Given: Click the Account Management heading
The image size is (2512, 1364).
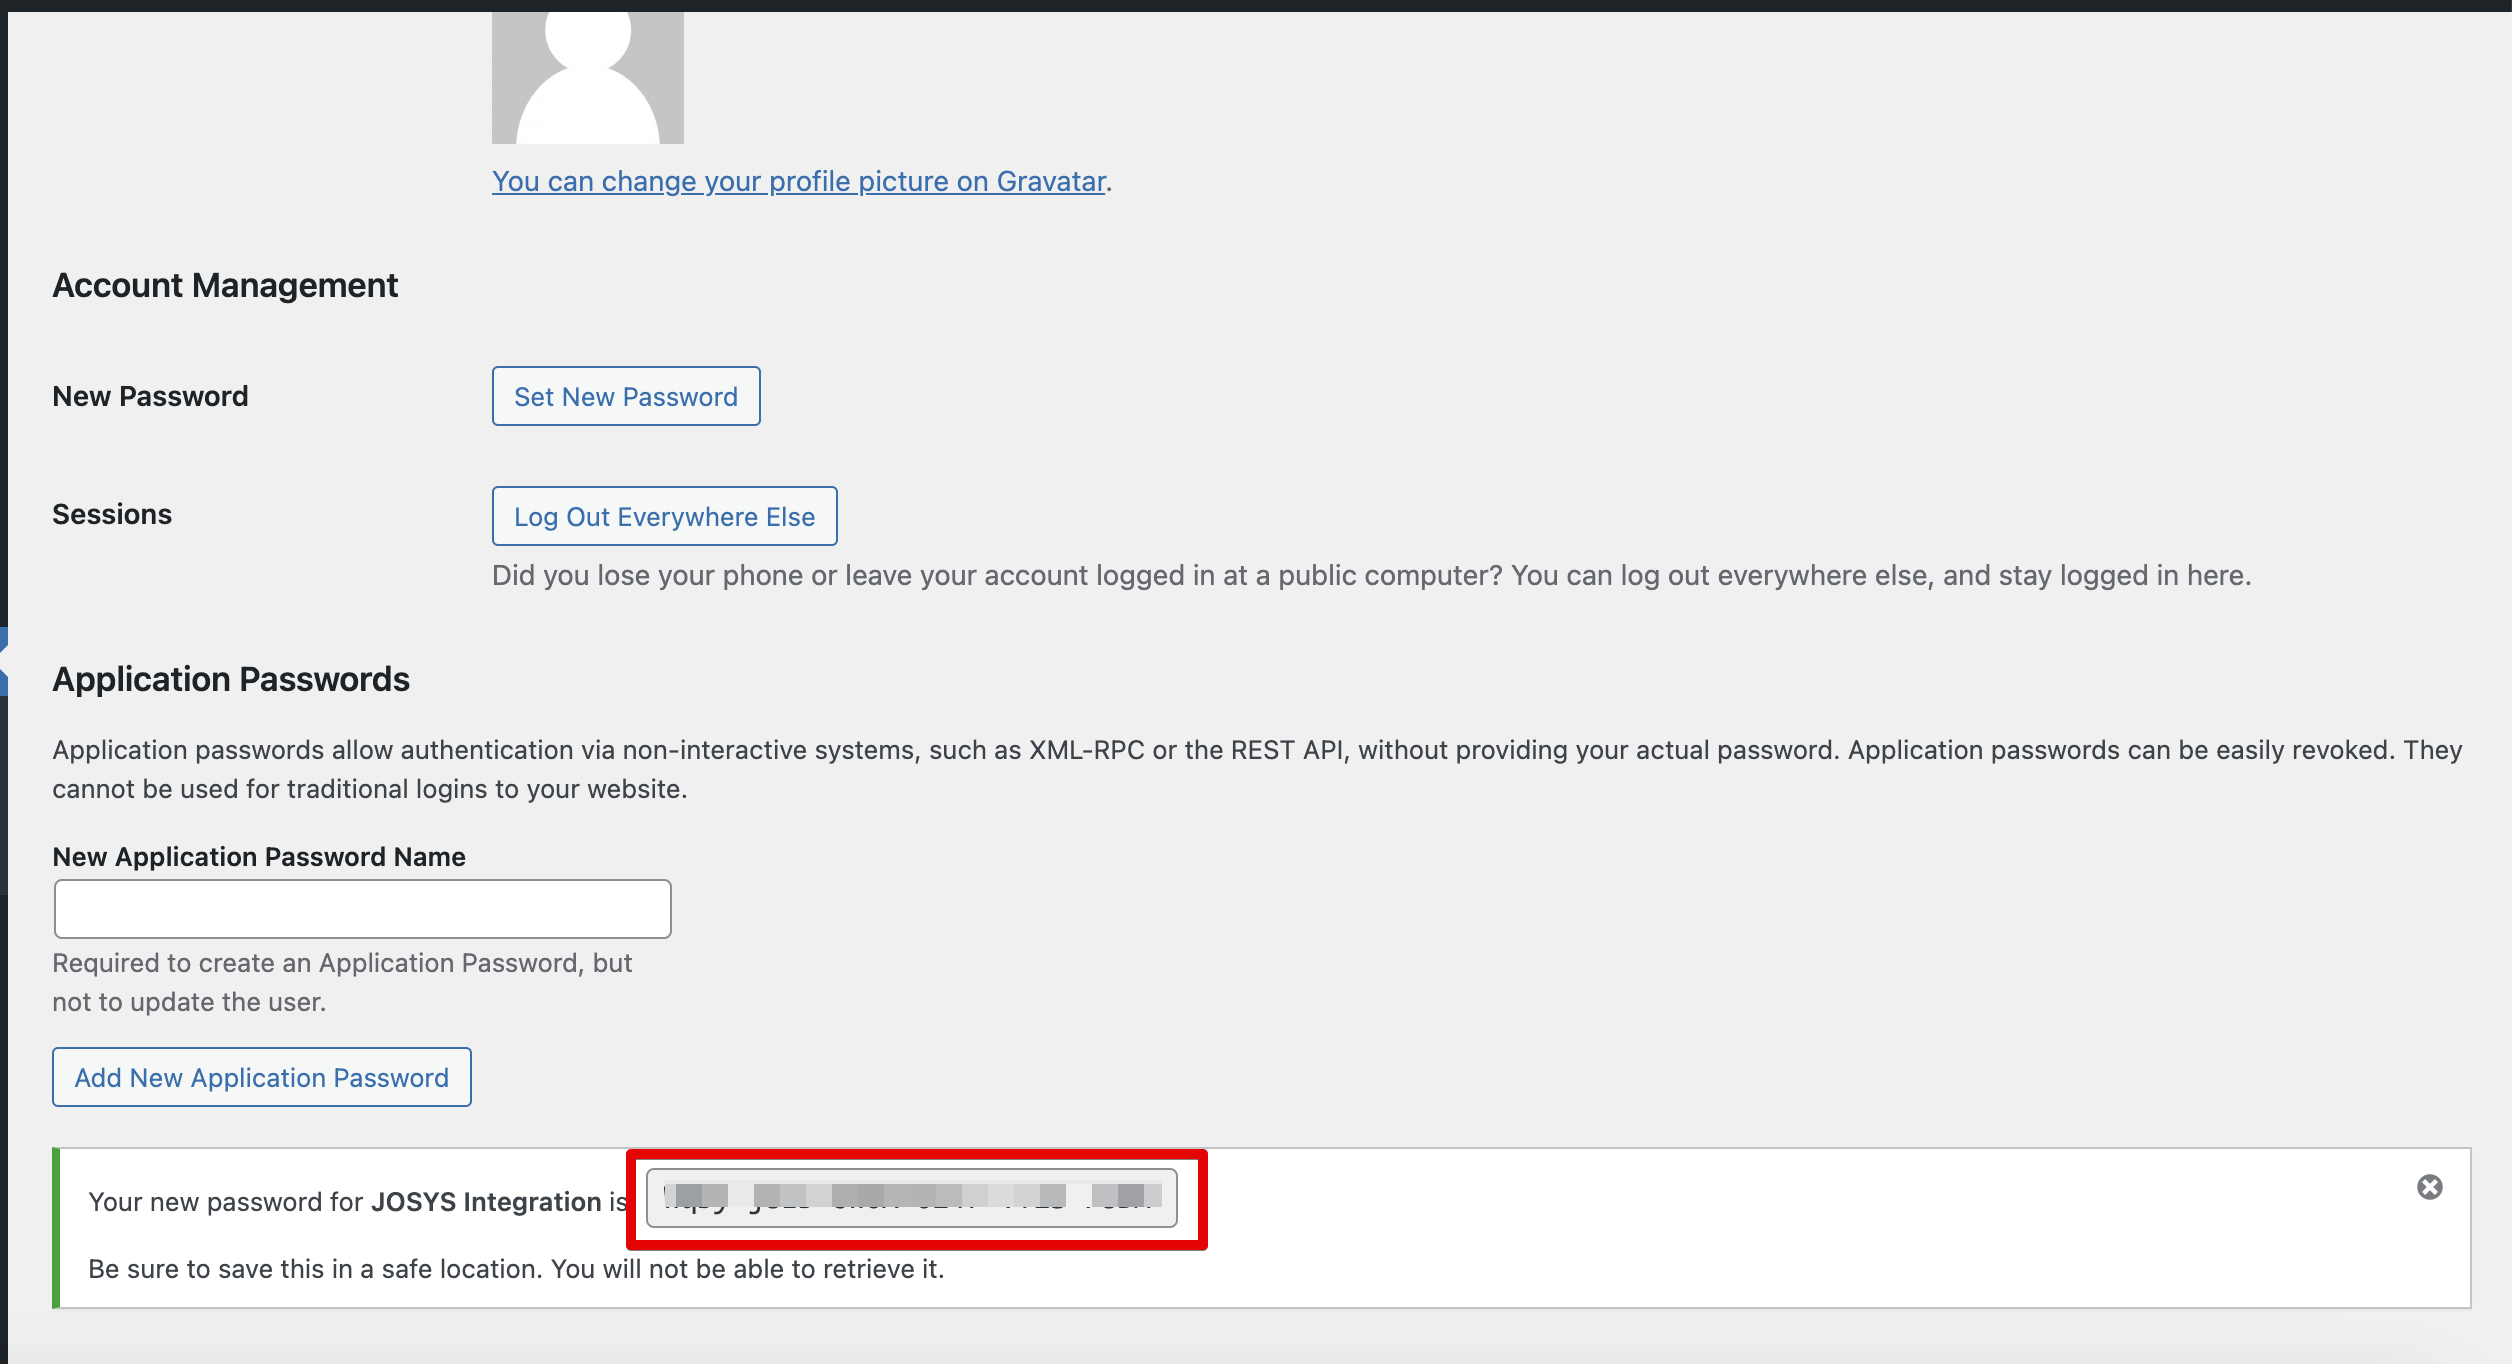Looking at the screenshot, I should pos(225,286).
